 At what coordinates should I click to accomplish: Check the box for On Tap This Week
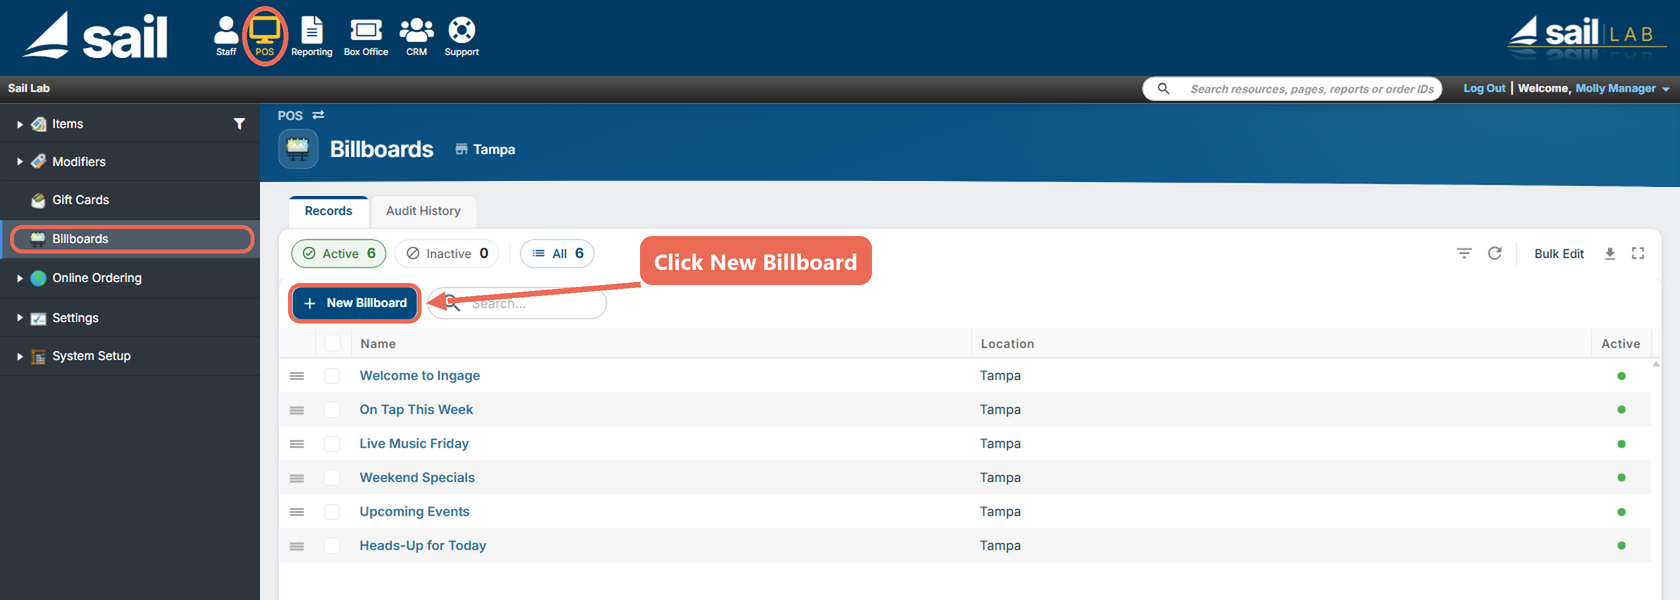point(332,410)
